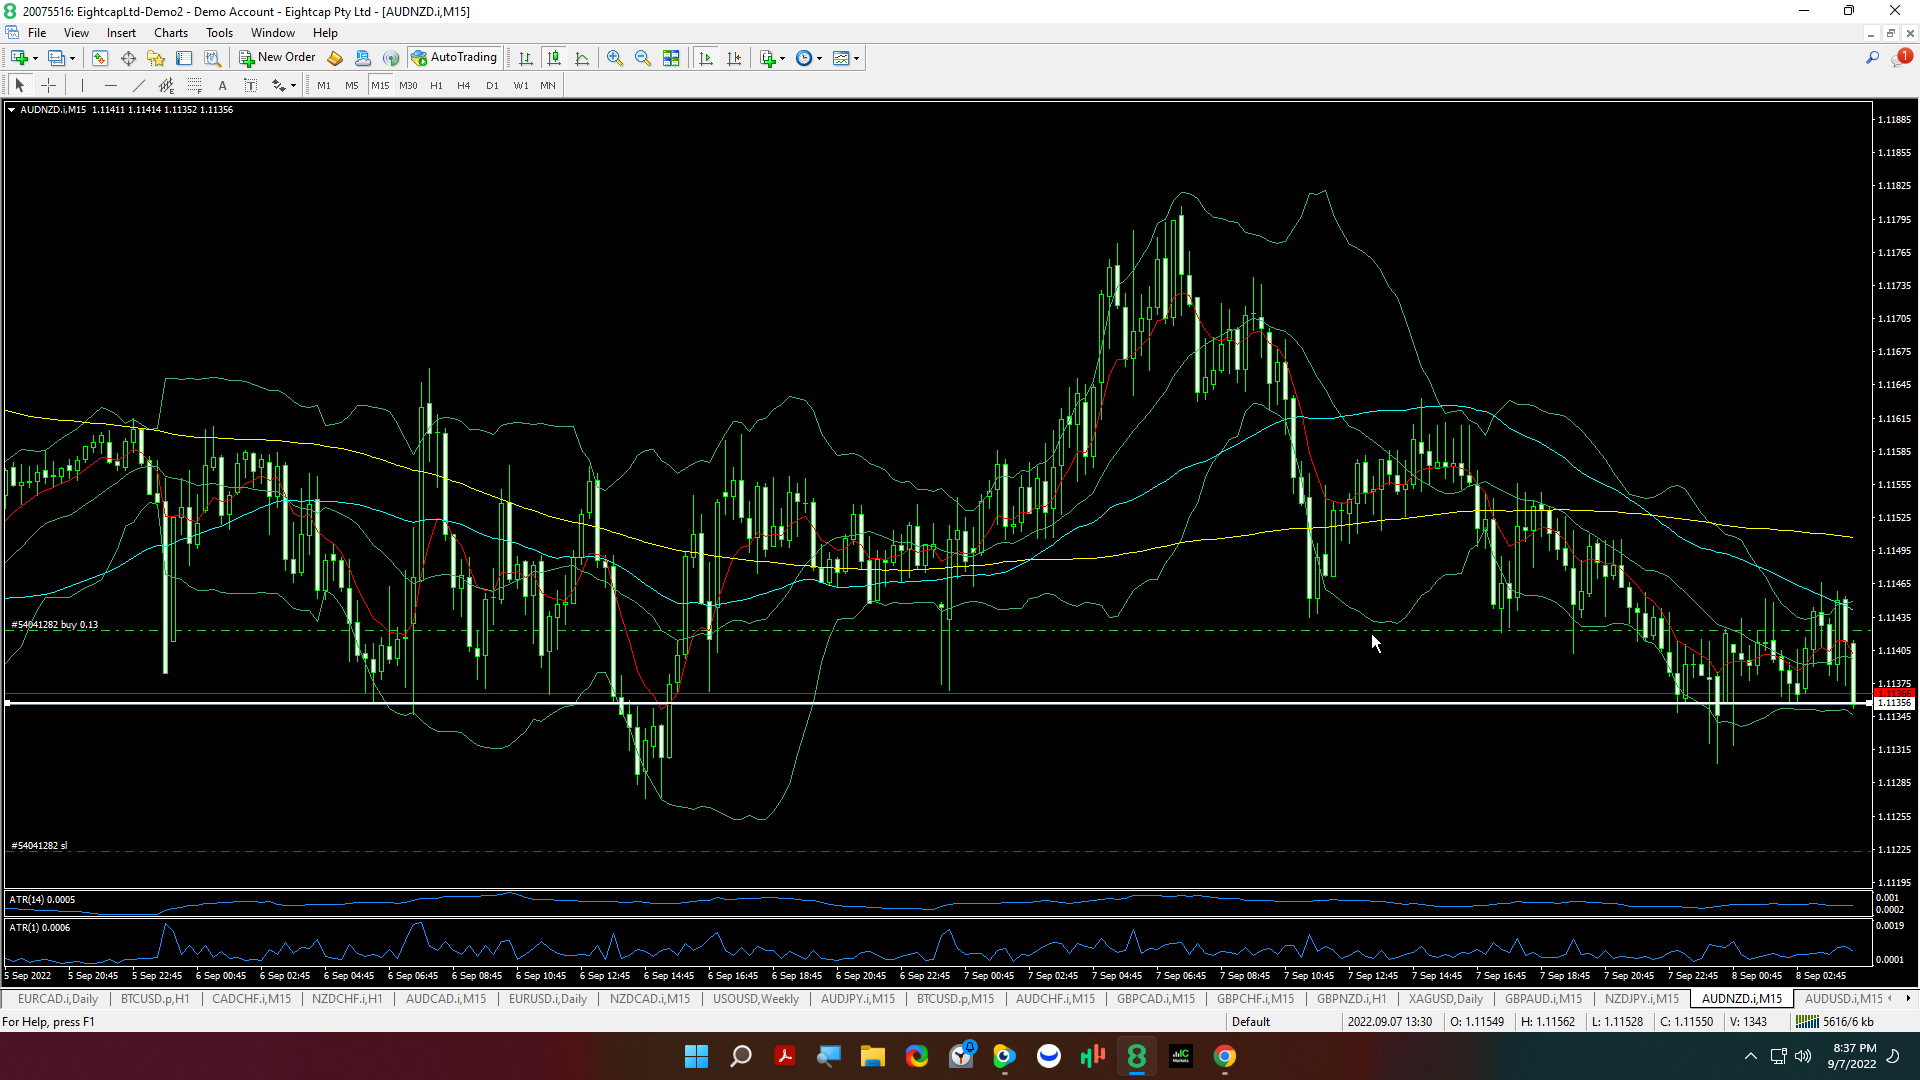
Task: Show the Navigator panel icon
Action: 156,58
